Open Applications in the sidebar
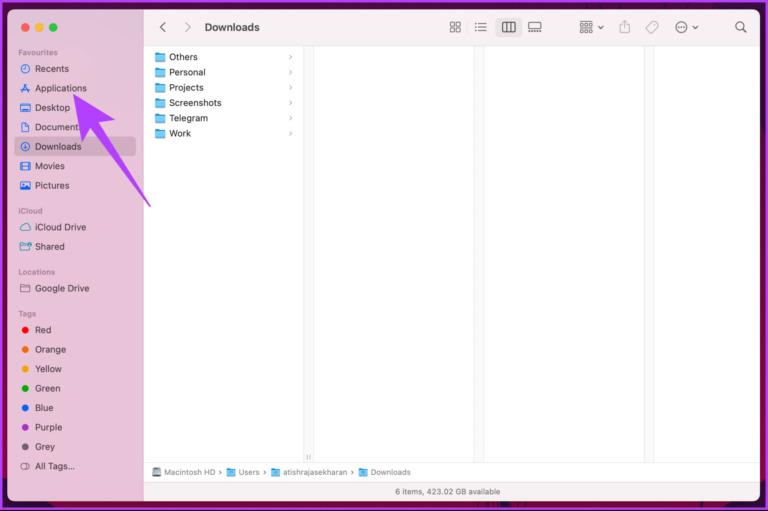This screenshot has width=768, height=511. click(75, 88)
